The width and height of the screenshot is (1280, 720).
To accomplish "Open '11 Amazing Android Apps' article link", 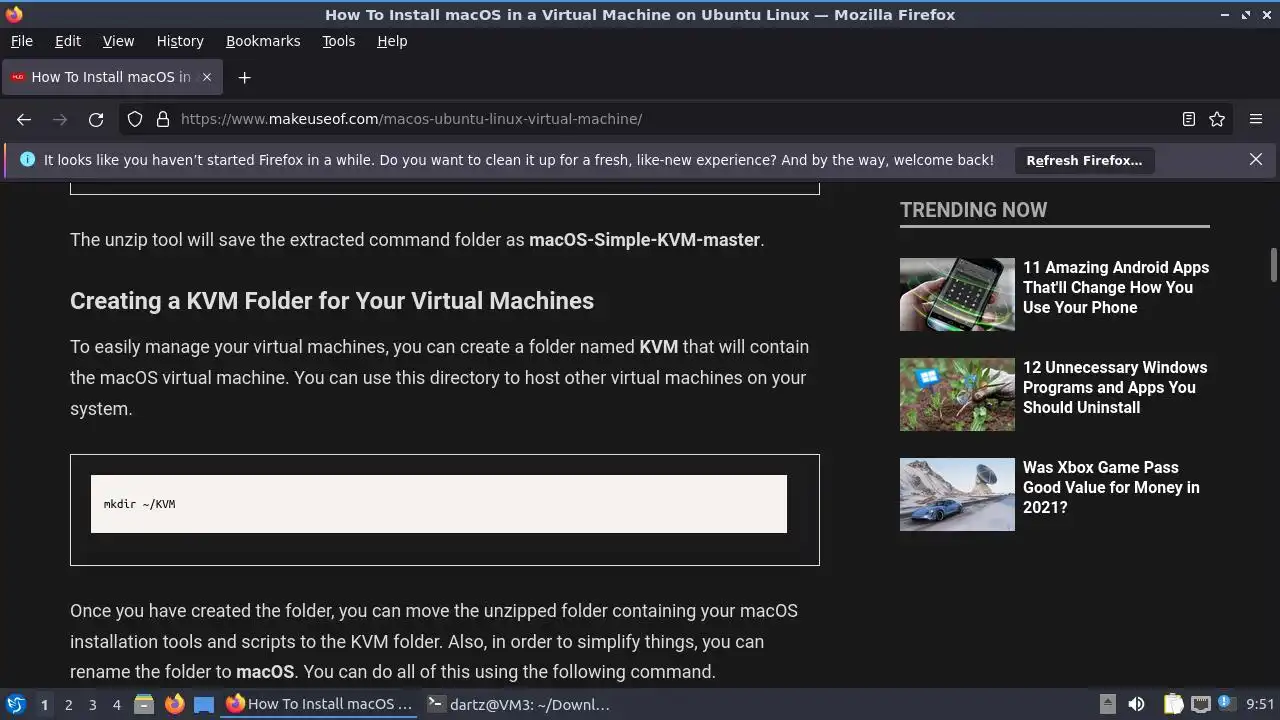I will pyautogui.click(x=1116, y=287).
